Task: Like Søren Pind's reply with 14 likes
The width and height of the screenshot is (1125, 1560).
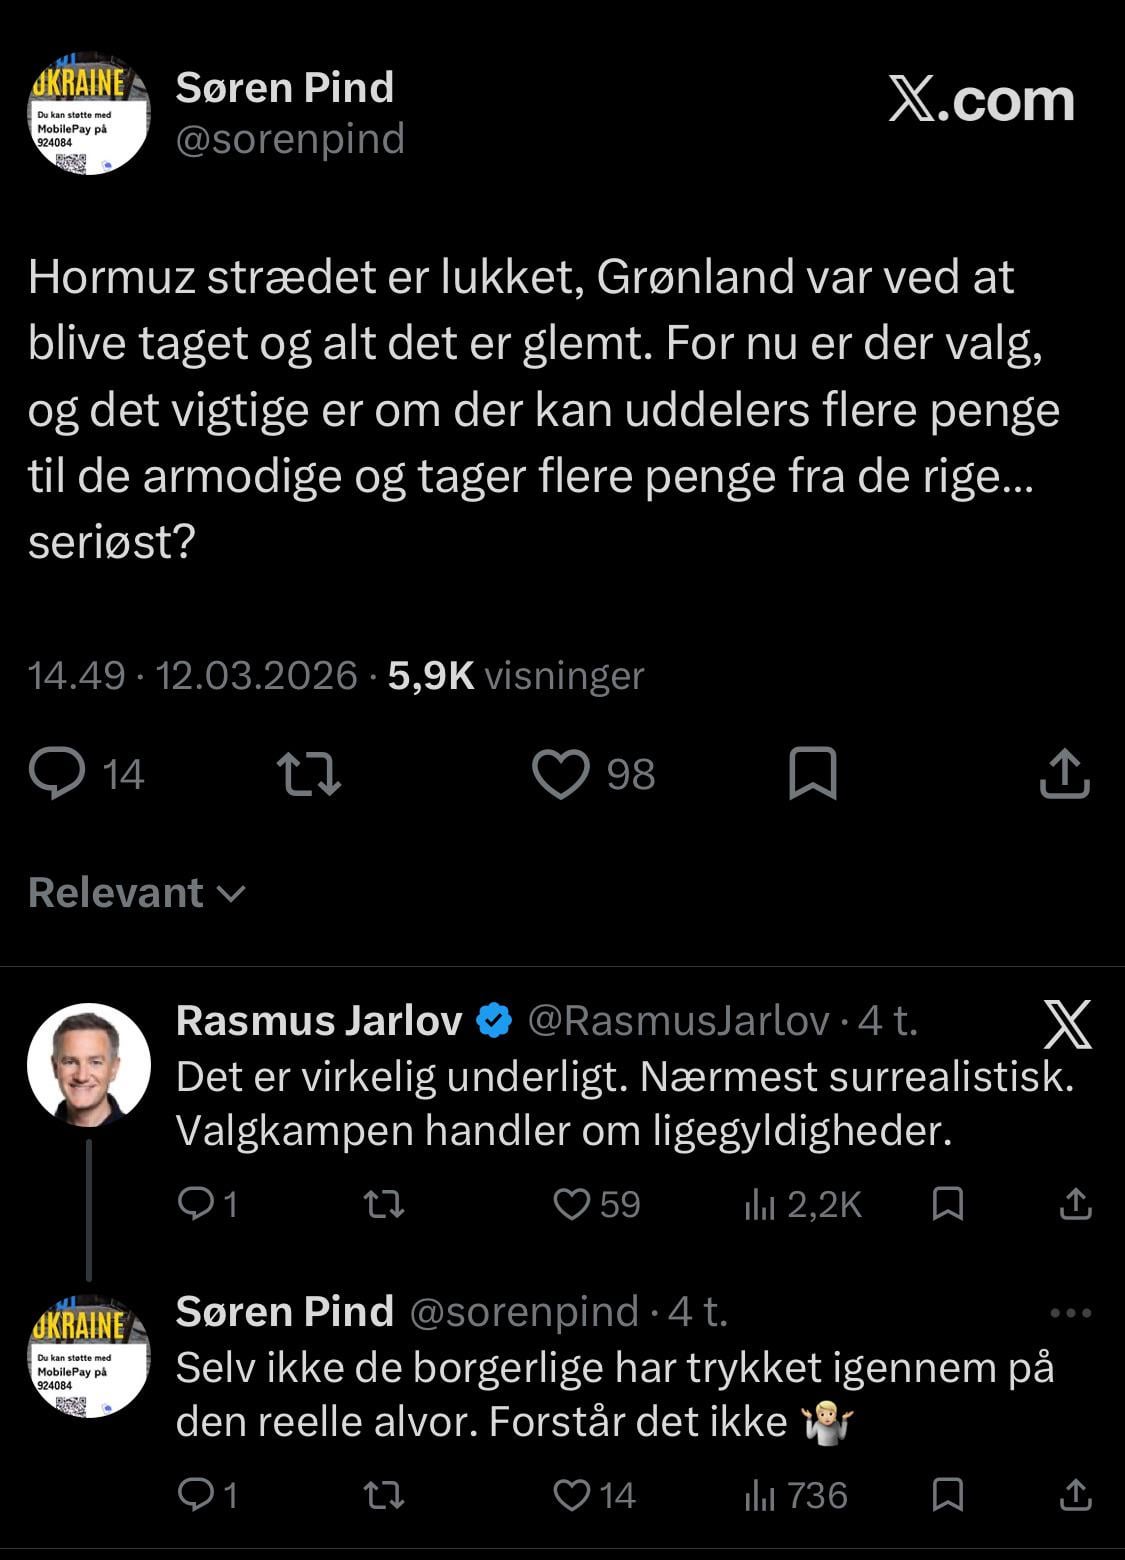Action: pos(572,1495)
